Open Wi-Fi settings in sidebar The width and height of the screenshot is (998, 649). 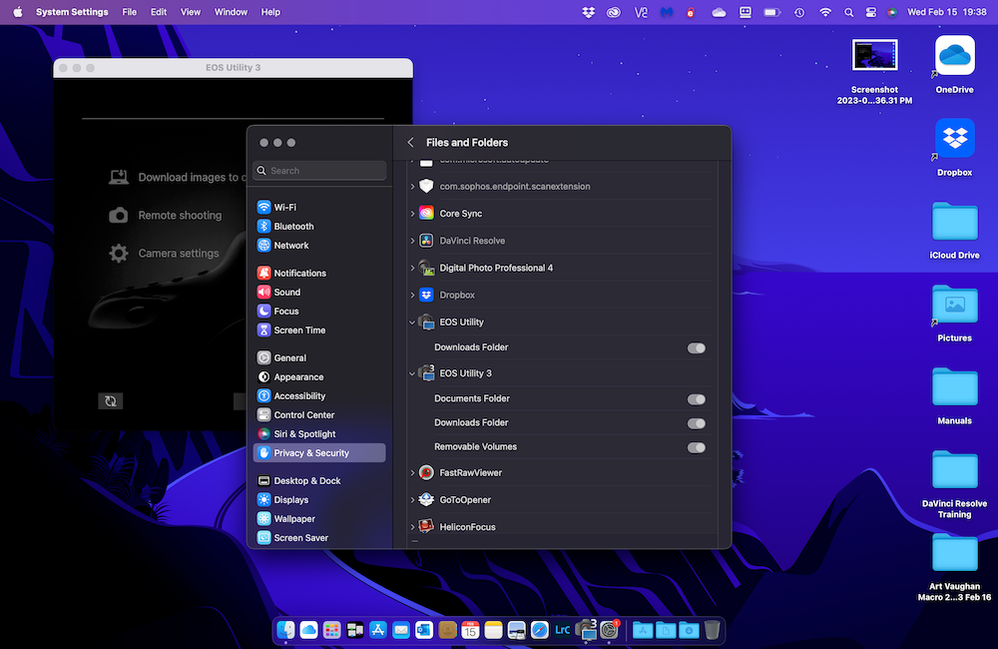284,207
